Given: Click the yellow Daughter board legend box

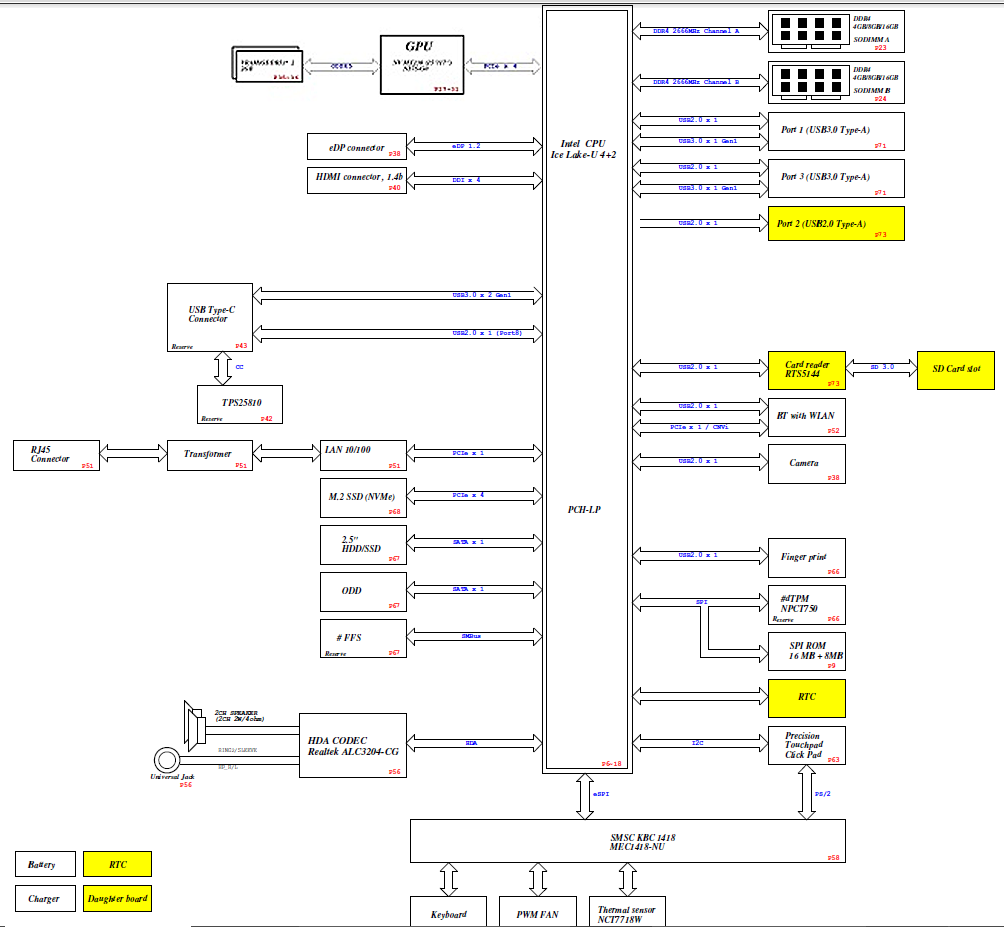Looking at the screenshot, I should 117,898.
